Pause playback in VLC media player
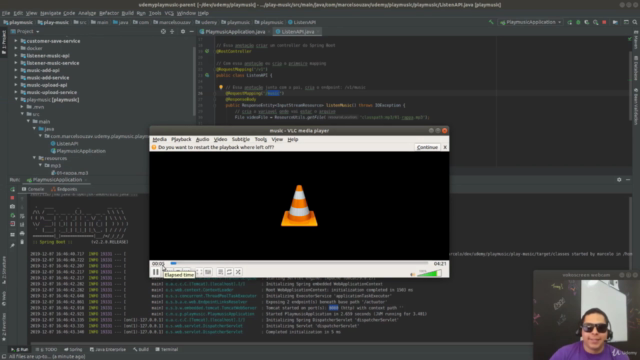This screenshot has width=640, height=360. coord(156,272)
